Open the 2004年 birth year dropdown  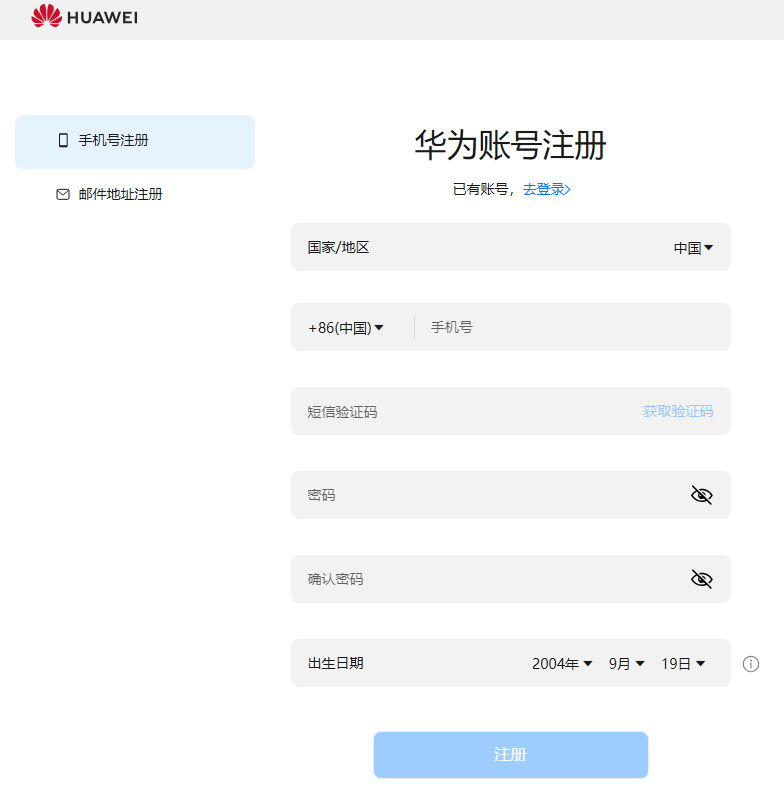[x=562, y=663]
